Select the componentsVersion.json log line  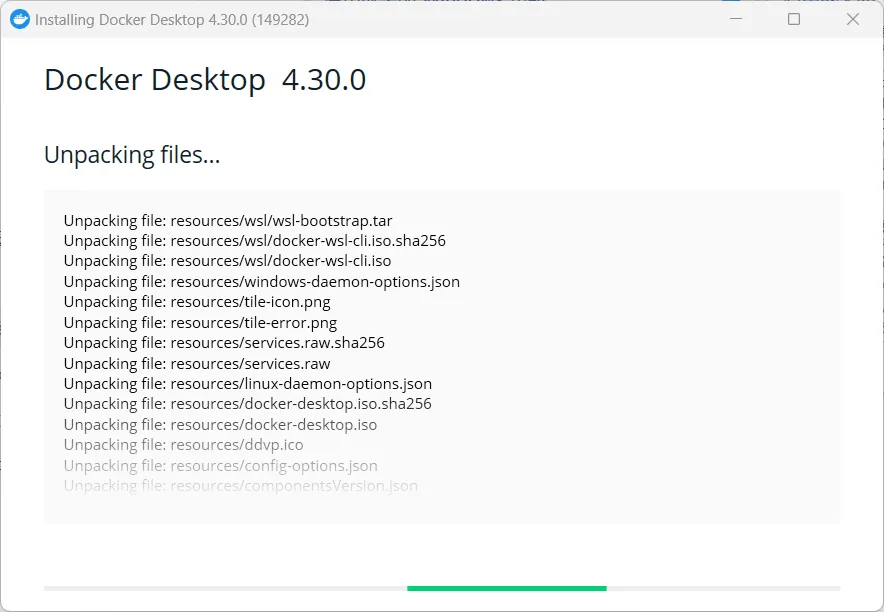pos(241,486)
